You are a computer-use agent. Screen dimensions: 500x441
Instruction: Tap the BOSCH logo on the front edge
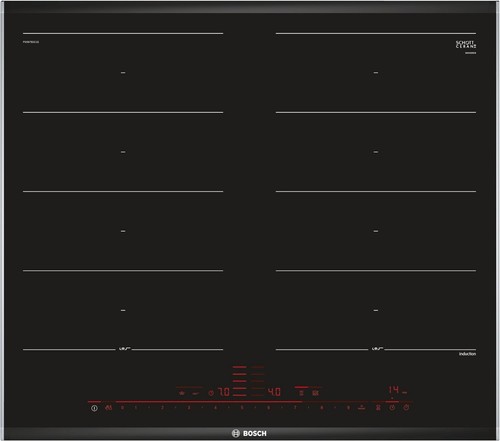[249, 433]
